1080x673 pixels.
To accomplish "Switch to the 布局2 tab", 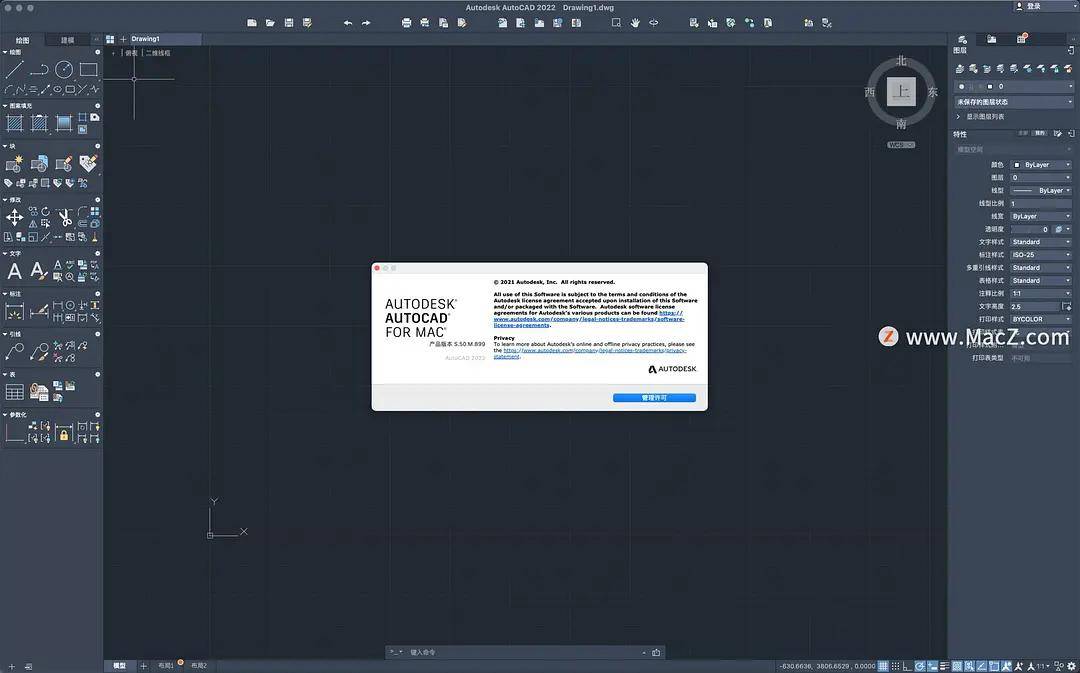I will (199, 666).
